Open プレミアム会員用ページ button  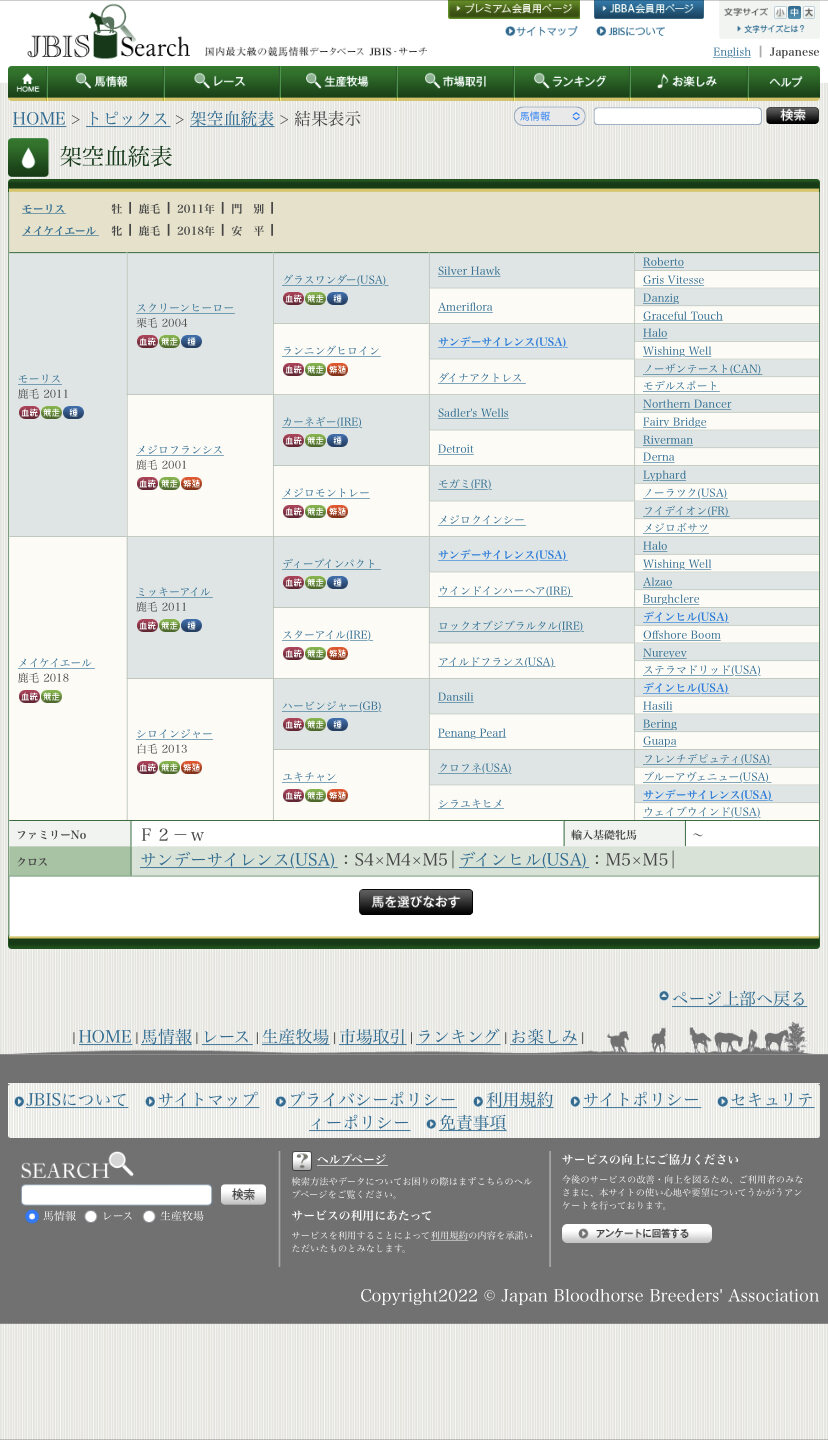tap(514, 9)
